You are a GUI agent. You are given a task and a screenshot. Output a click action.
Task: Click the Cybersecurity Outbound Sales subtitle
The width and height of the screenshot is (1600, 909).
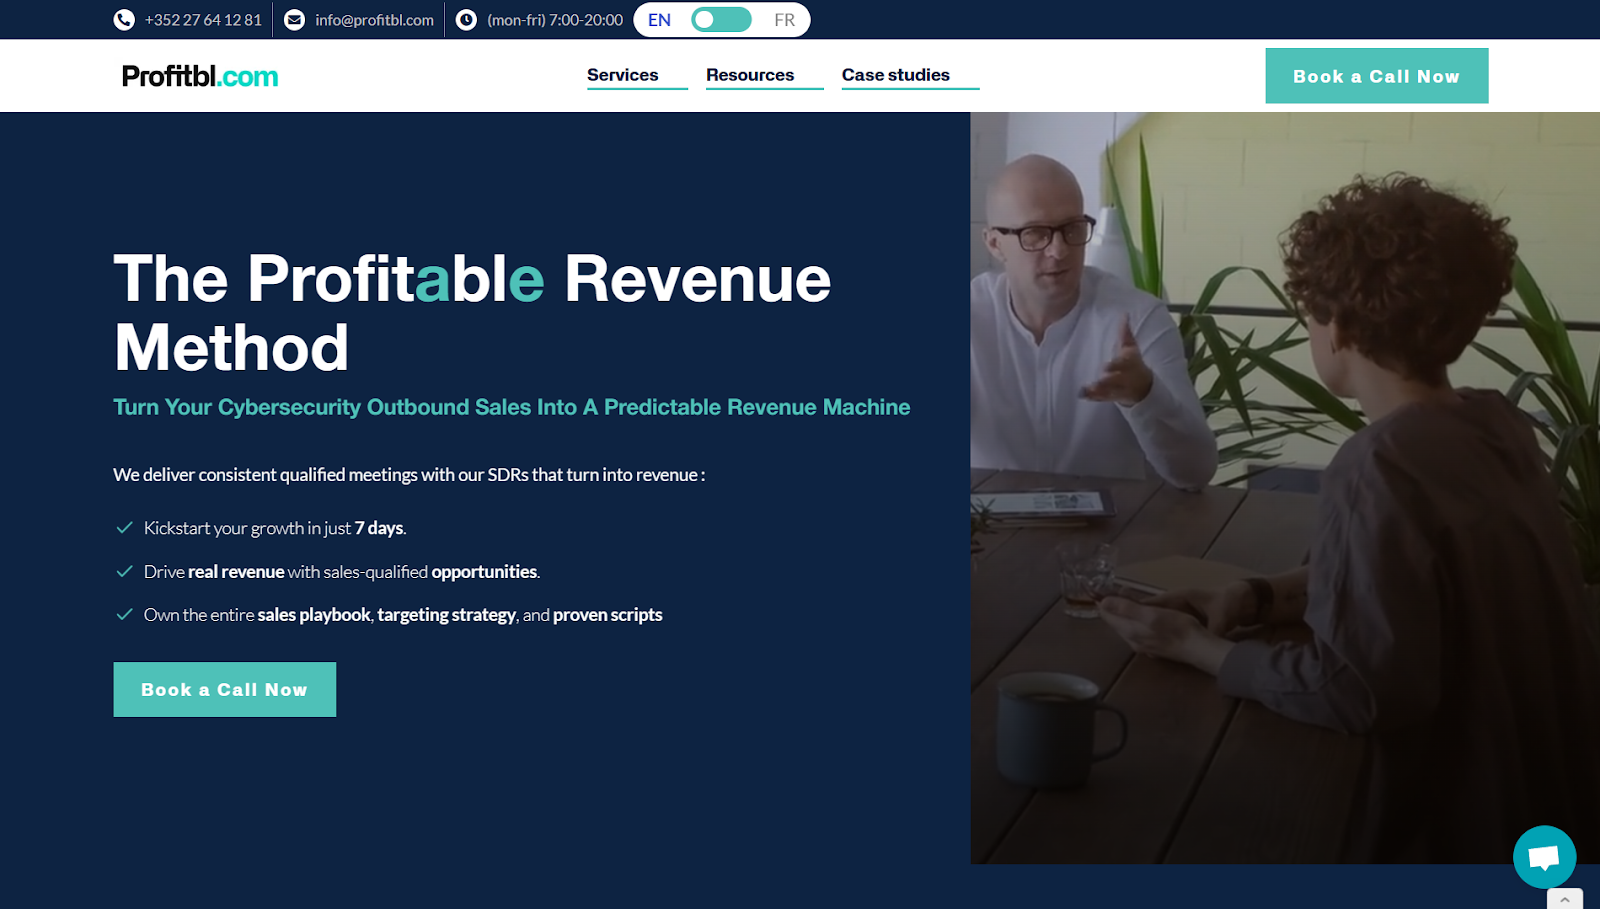tap(511, 407)
